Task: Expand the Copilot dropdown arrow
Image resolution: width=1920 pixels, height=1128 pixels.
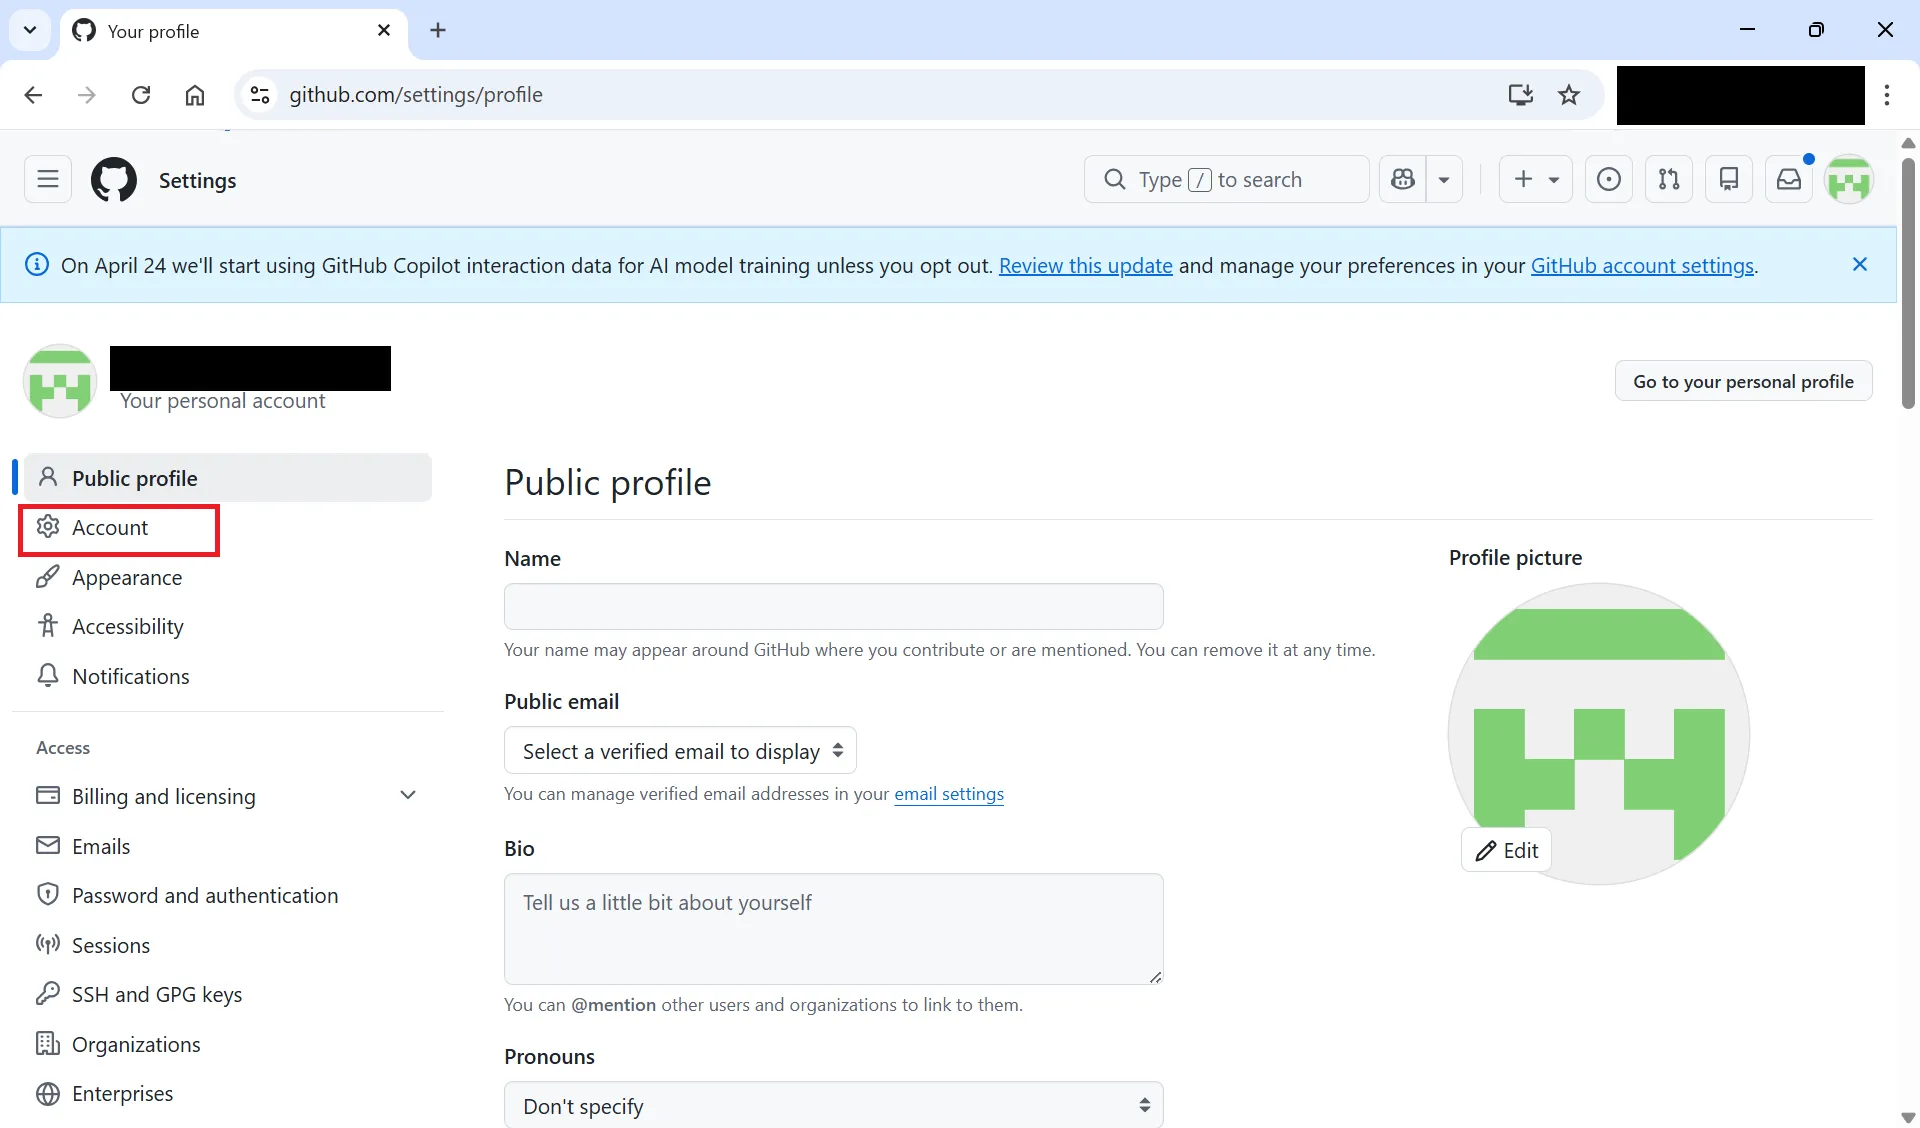Action: click(1444, 180)
